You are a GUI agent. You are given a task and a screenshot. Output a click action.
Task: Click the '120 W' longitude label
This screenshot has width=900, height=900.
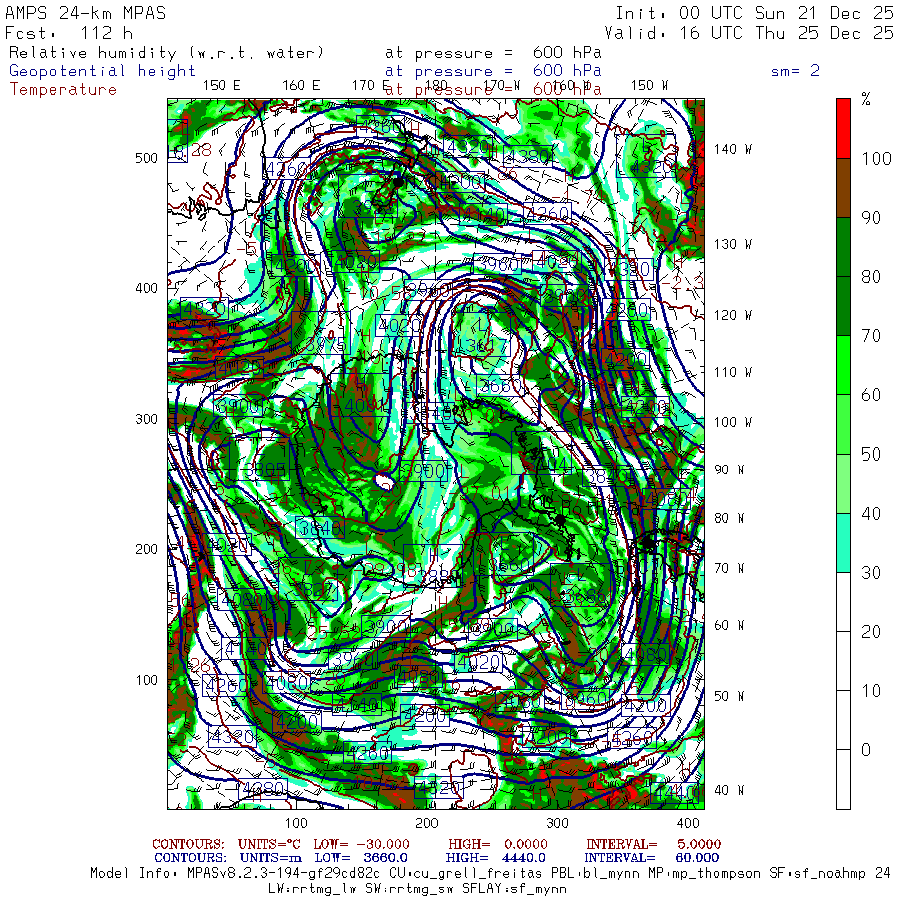733,316
